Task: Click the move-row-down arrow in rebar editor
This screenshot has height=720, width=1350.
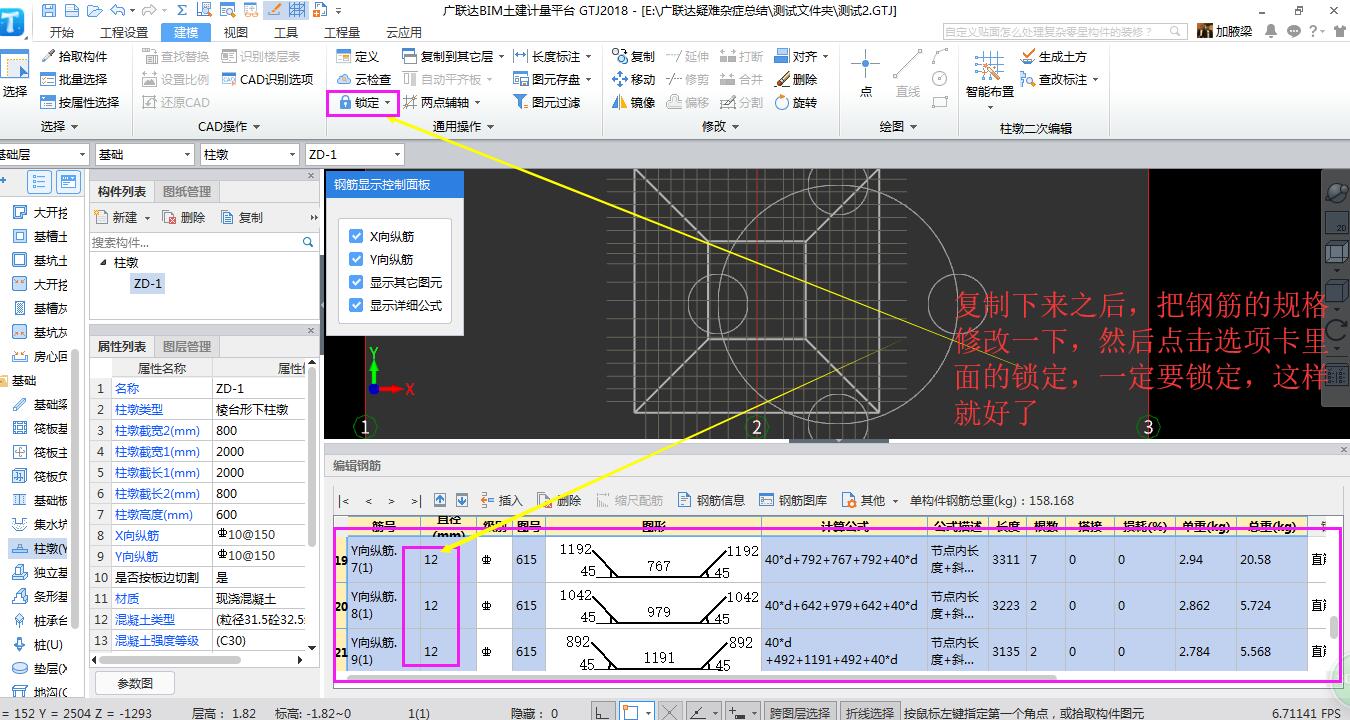Action: point(462,500)
